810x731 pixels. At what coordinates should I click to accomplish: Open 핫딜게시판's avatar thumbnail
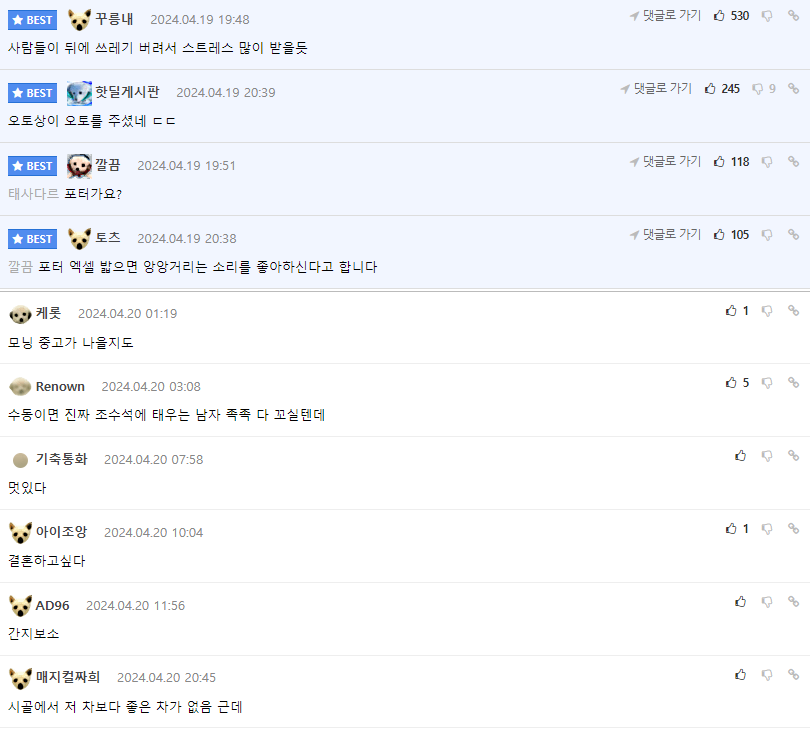tap(80, 93)
